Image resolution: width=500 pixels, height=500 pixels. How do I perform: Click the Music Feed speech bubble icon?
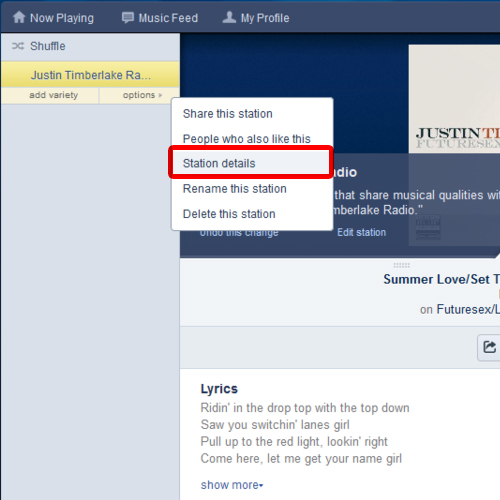(x=128, y=17)
